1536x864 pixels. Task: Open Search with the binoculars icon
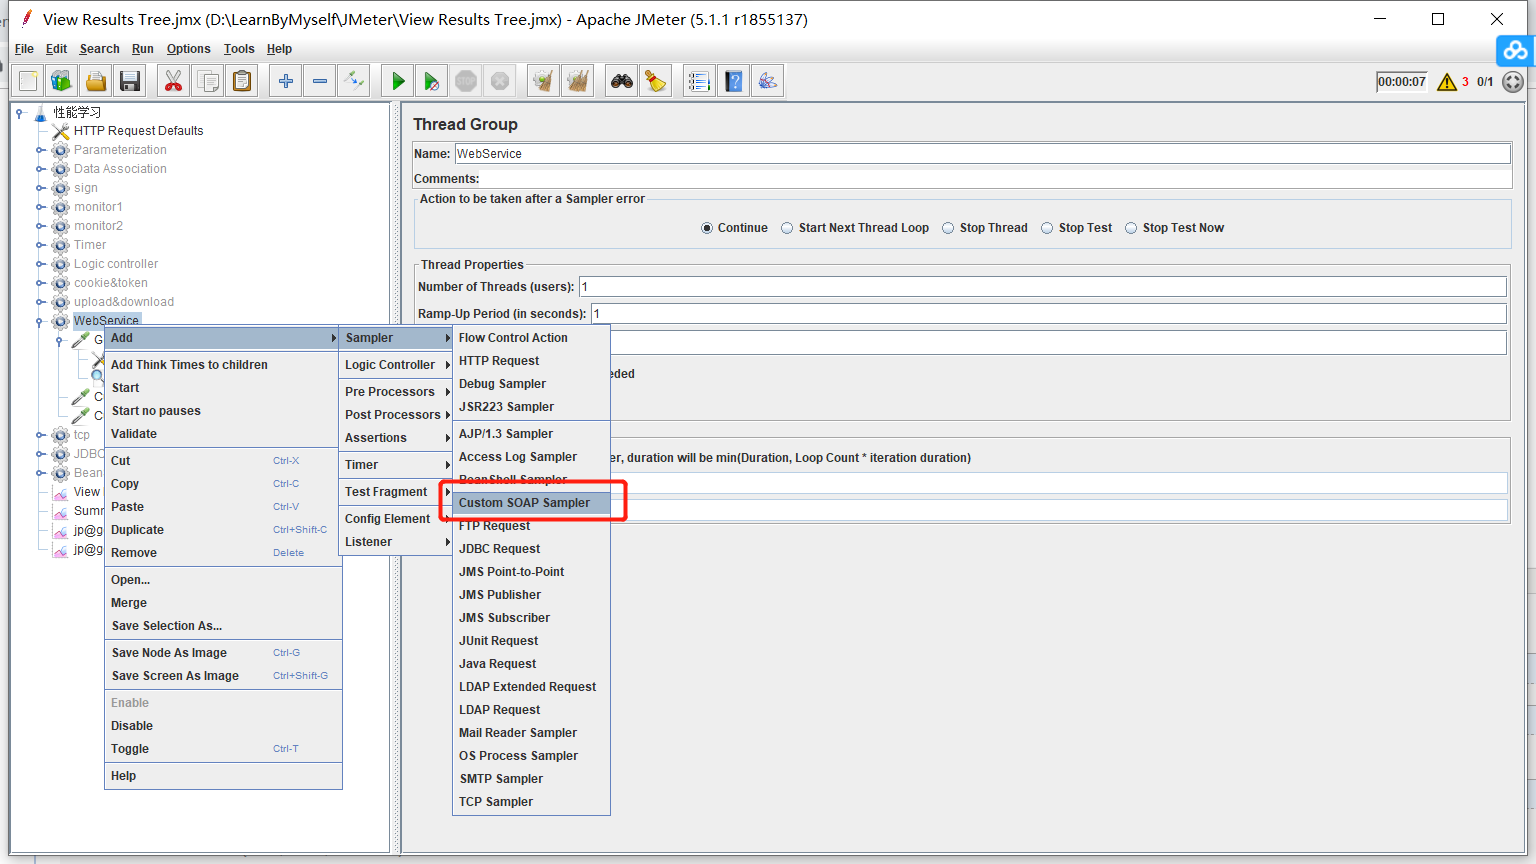(x=622, y=81)
